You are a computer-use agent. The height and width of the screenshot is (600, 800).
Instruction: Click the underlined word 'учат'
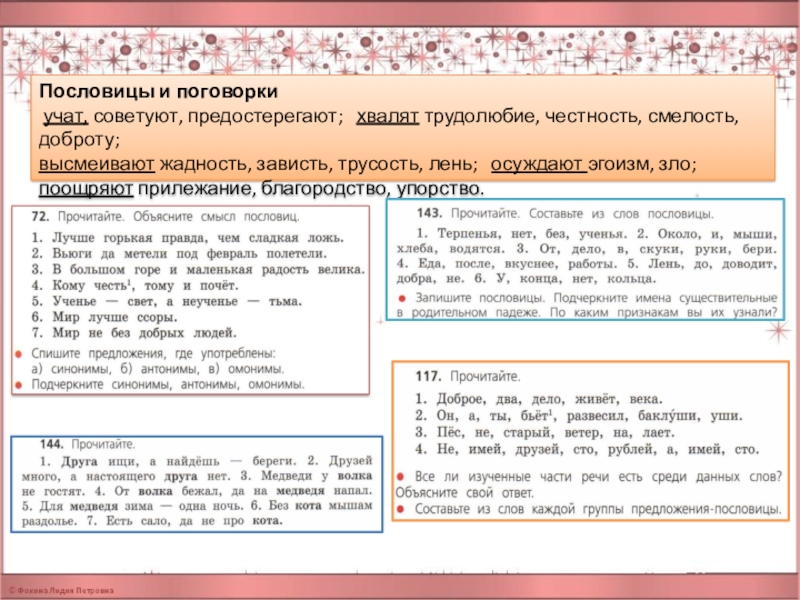click(x=66, y=117)
